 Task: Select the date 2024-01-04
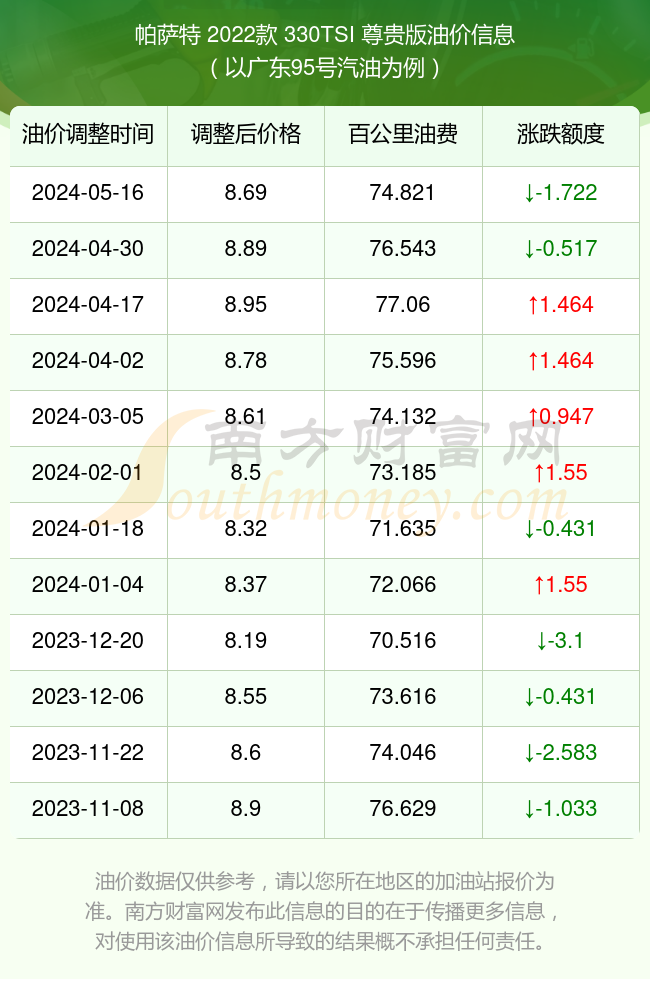pos(88,585)
